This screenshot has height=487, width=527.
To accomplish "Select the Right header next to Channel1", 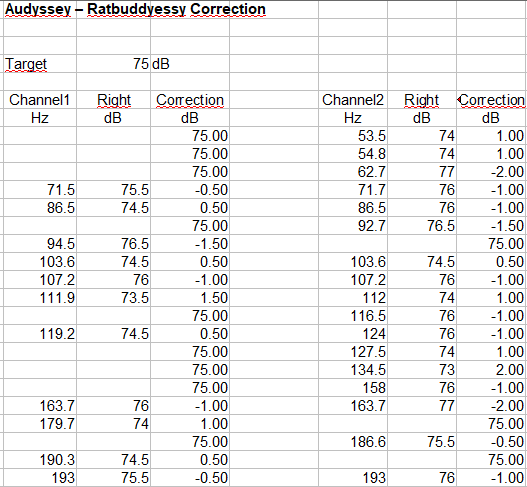I will [114, 100].
